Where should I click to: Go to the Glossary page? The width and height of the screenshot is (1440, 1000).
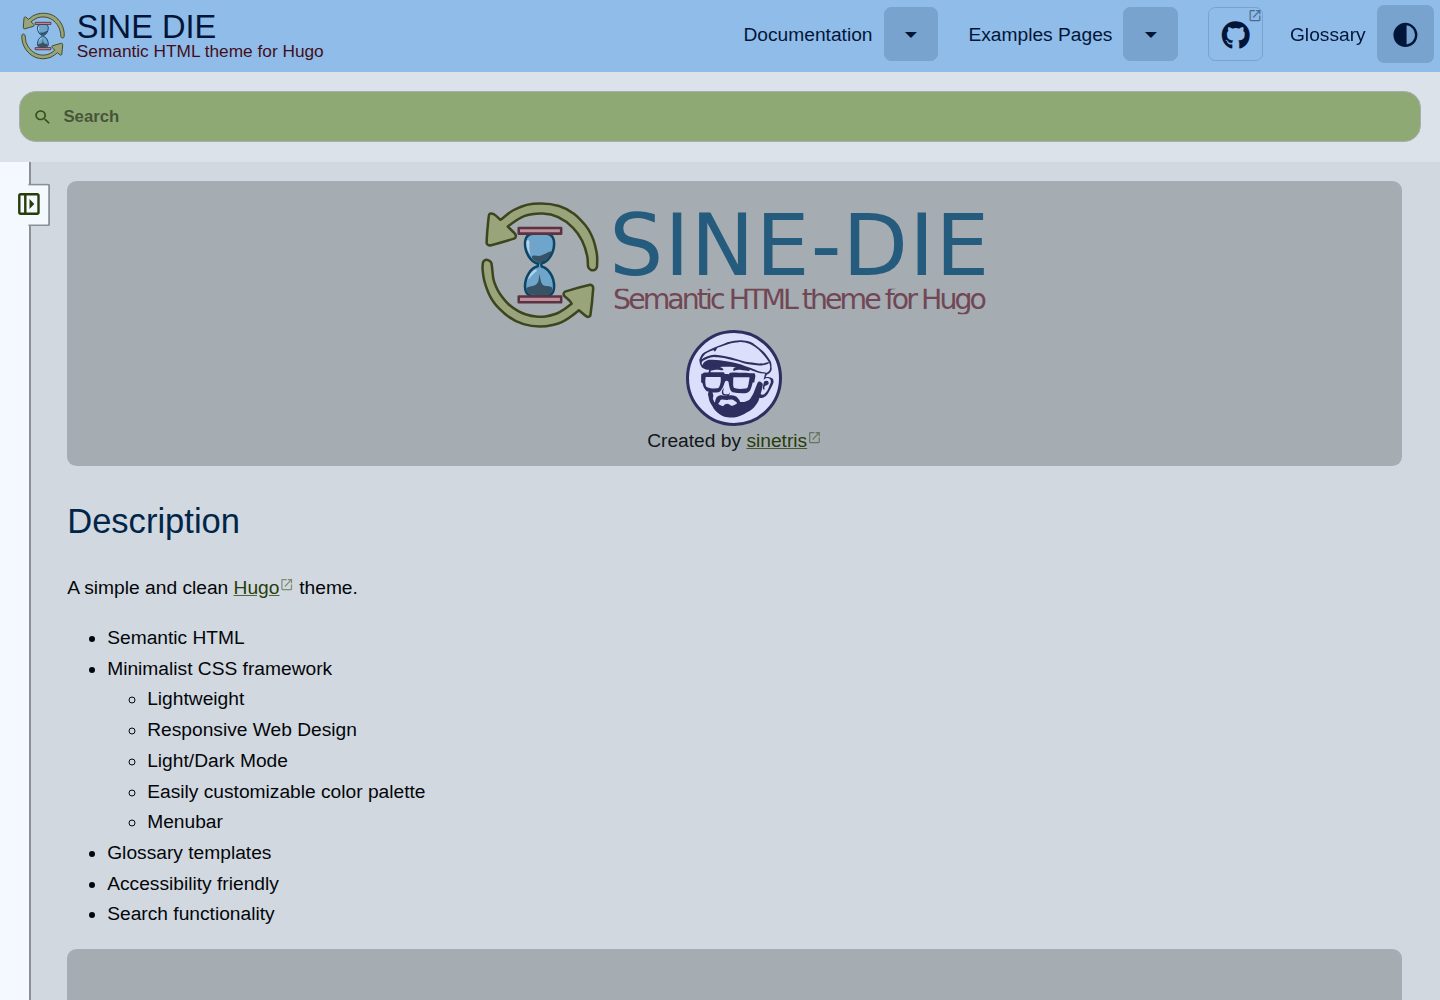tap(1327, 35)
